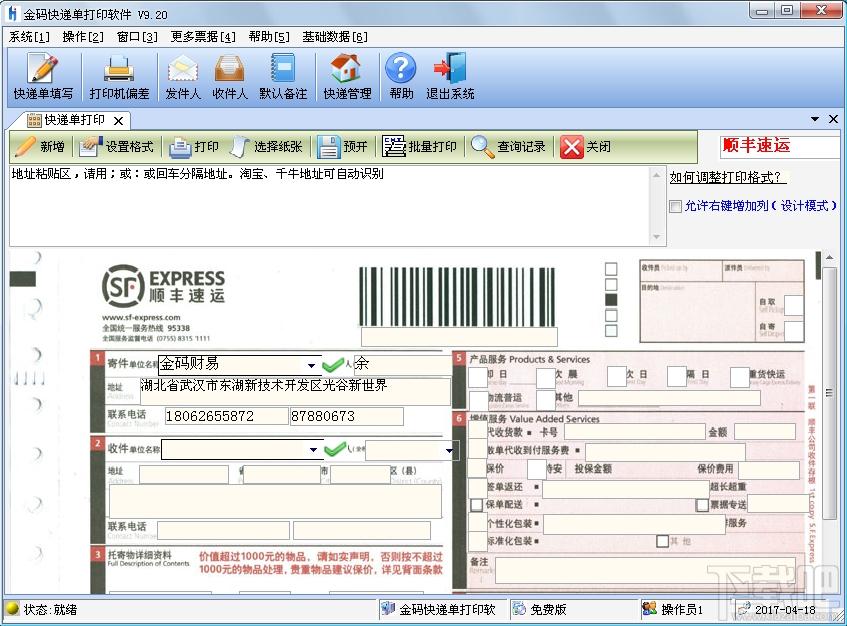Click the 查询记录 magnifier button
Viewport: 847px width, 626px height.
tap(509, 147)
